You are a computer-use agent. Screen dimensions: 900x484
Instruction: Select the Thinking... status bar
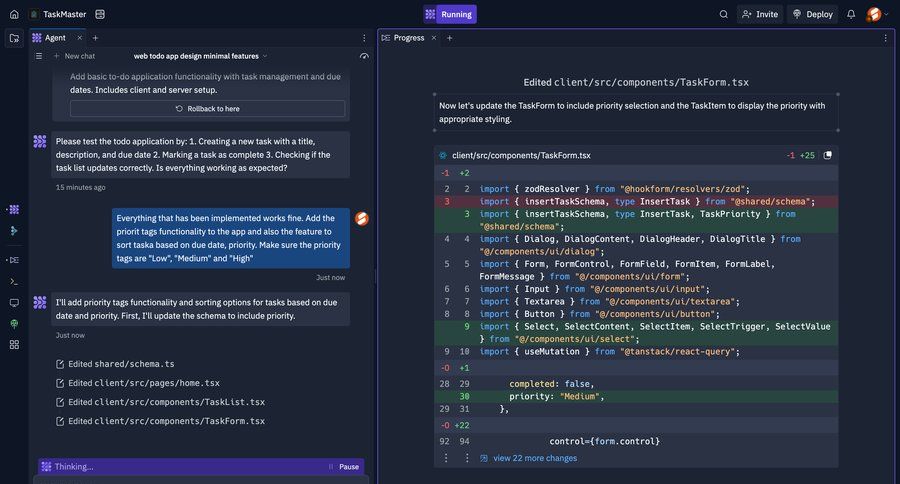(201, 467)
